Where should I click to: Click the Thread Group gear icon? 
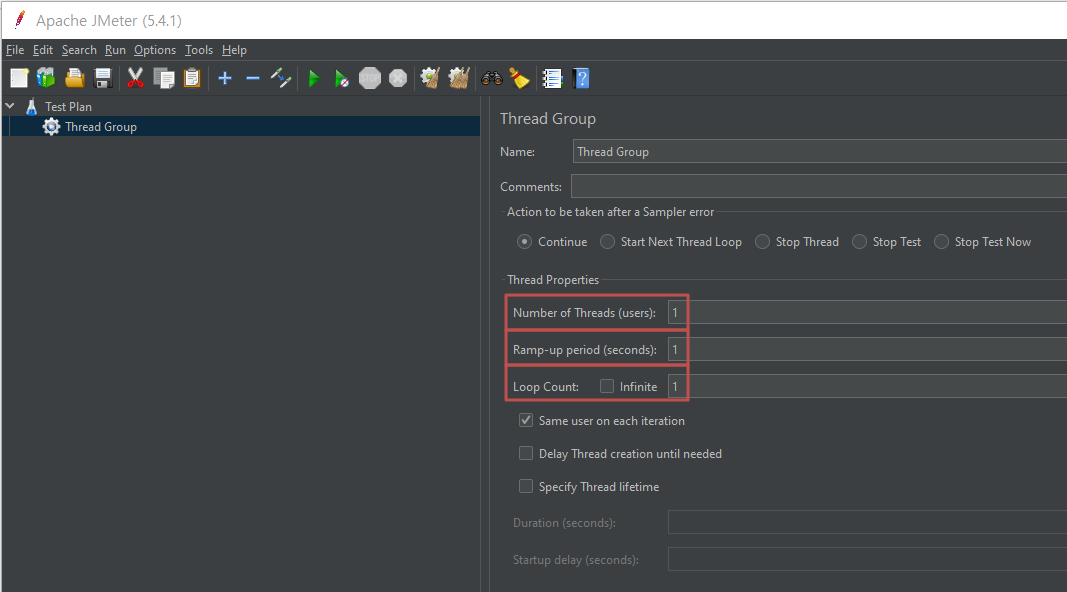tap(51, 127)
